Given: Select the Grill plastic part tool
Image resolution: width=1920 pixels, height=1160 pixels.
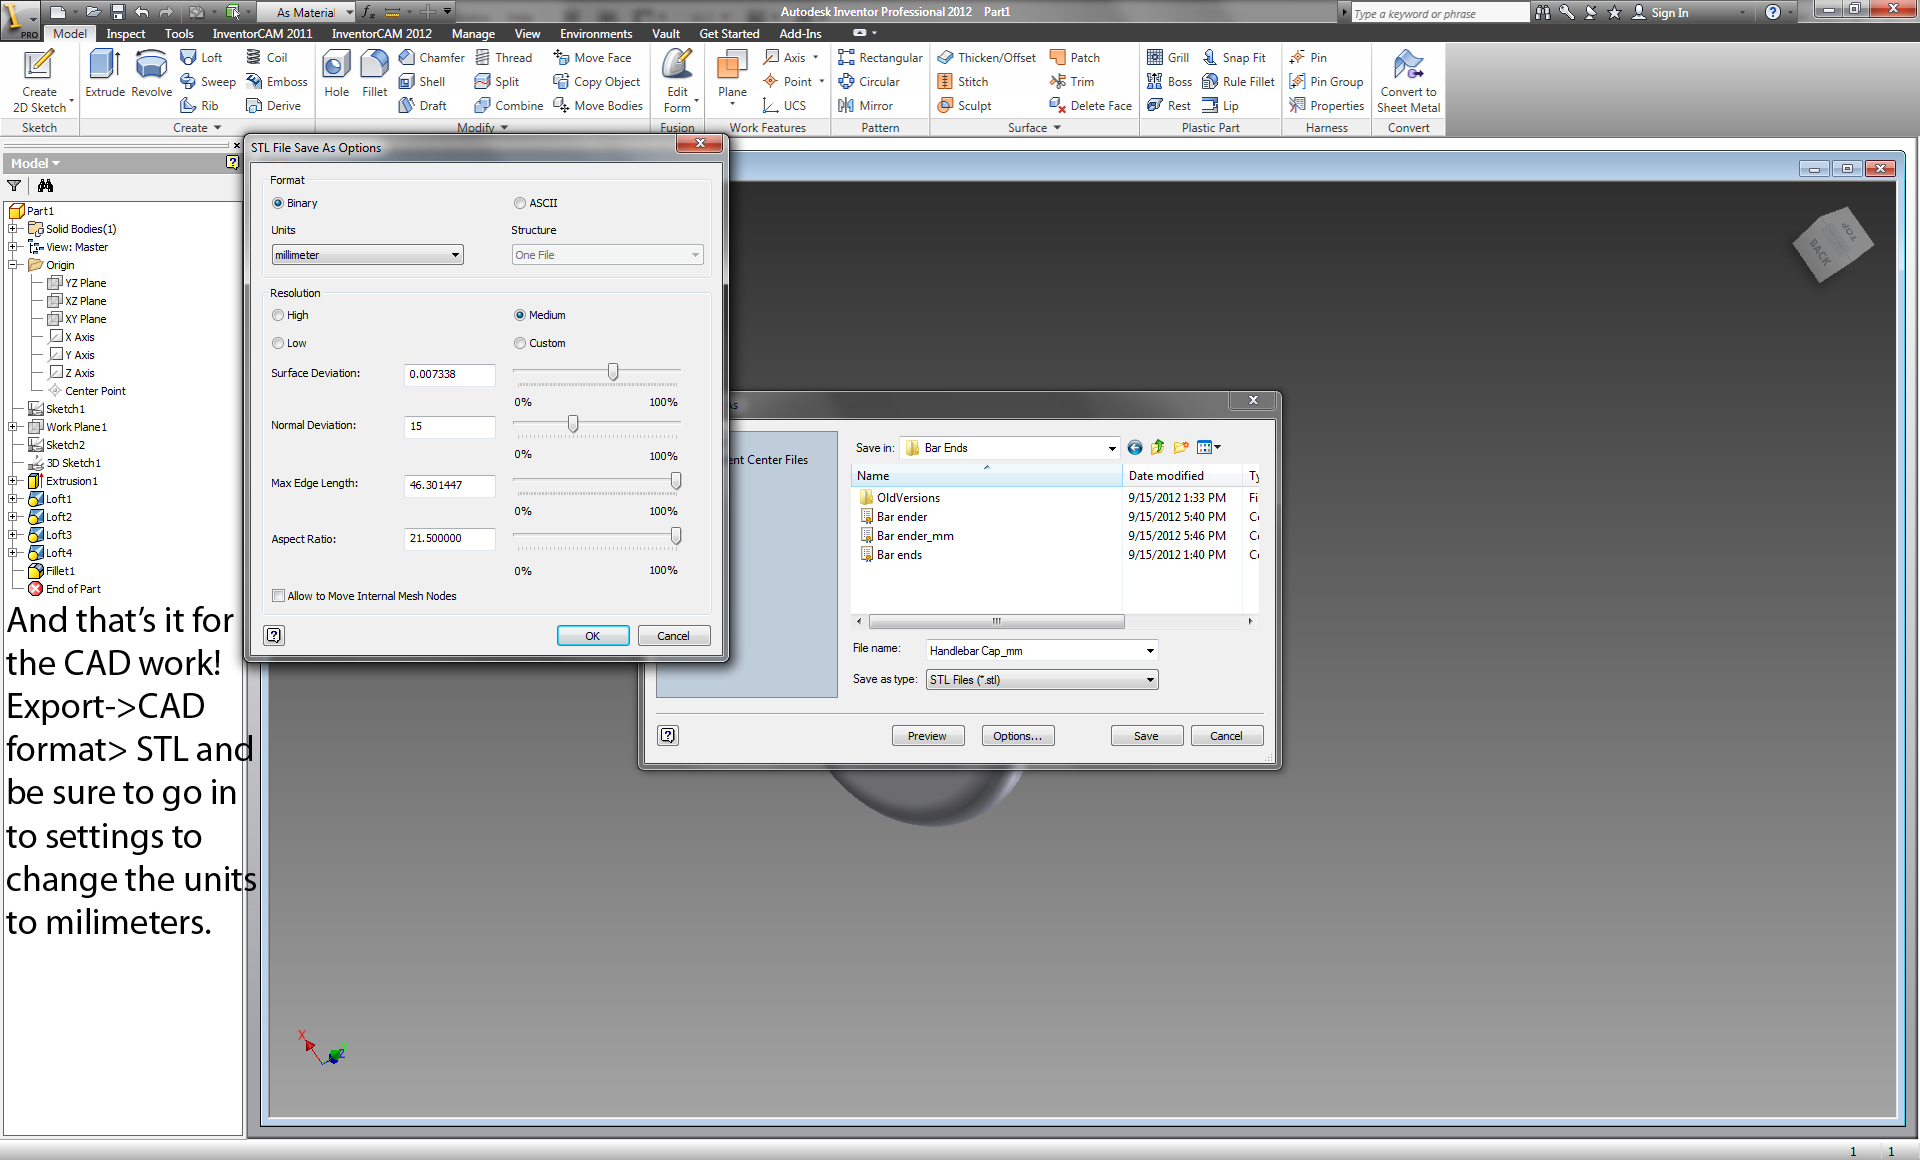Looking at the screenshot, I should (x=1168, y=58).
